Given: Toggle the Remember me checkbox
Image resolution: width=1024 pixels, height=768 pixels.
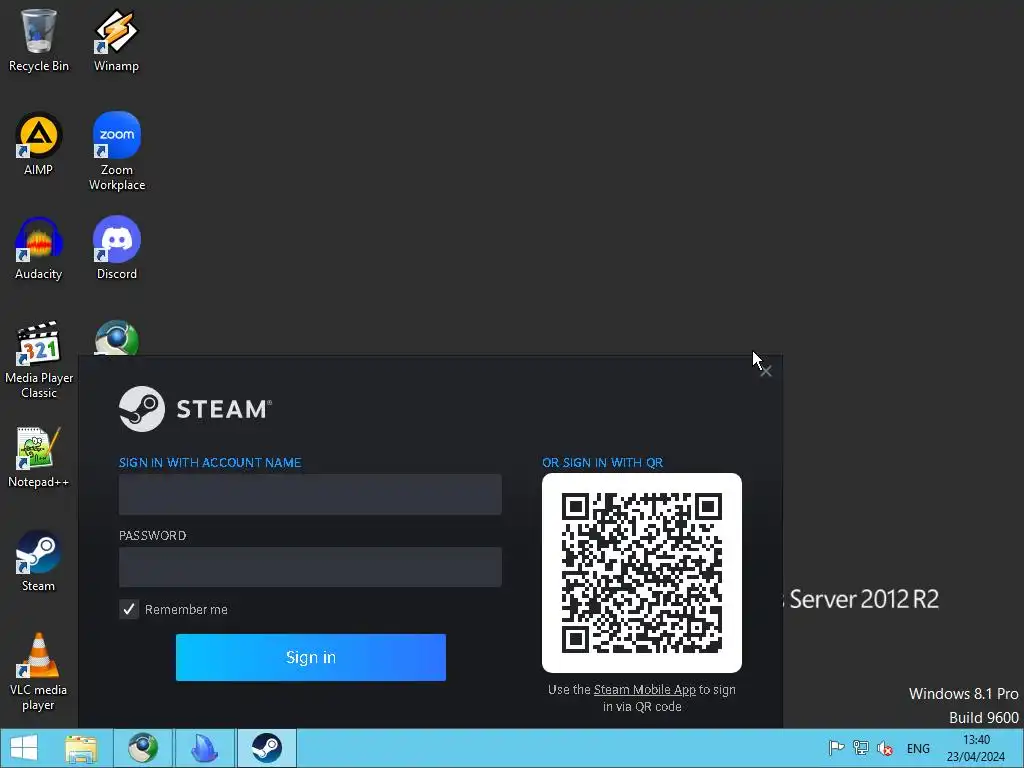Looking at the screenshot, I should pyautogui.click(x=129, y=609).
